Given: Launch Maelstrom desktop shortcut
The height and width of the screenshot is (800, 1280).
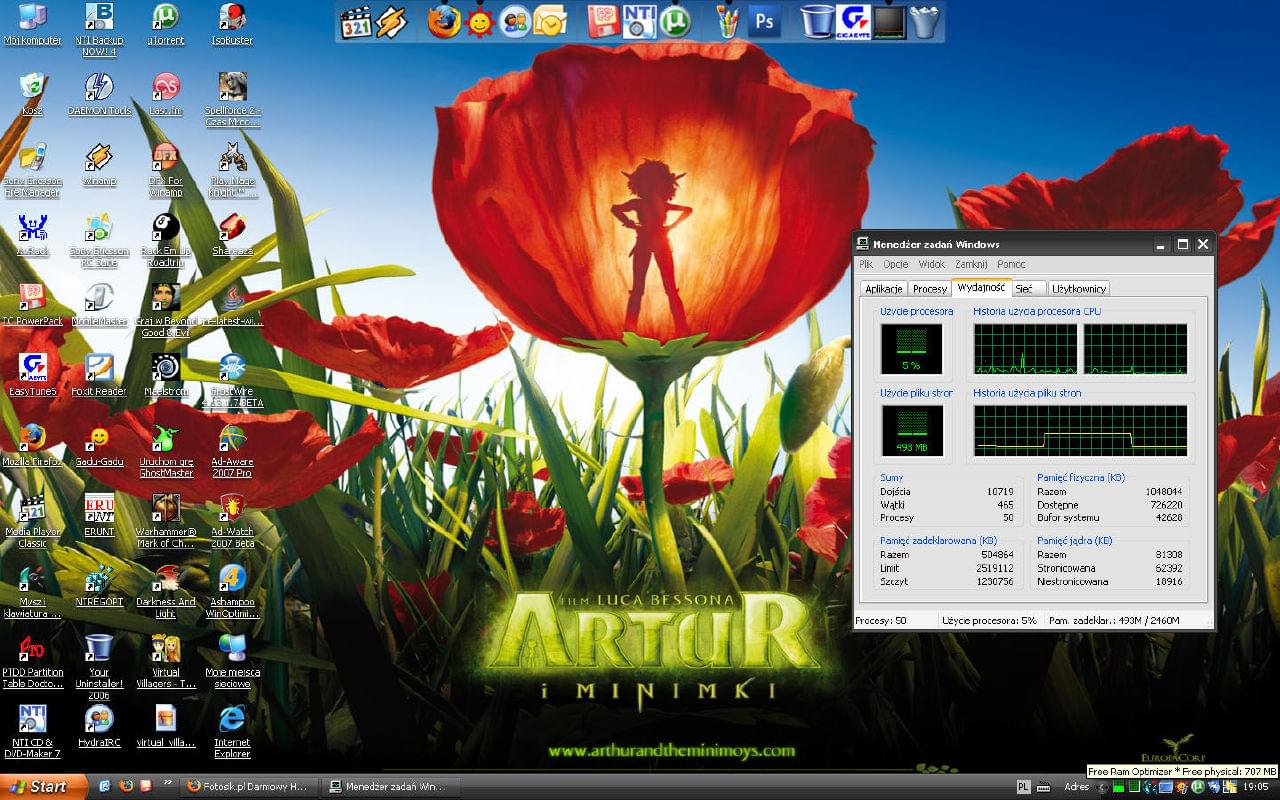Looking at the screenshot, I should click(165, 375).
